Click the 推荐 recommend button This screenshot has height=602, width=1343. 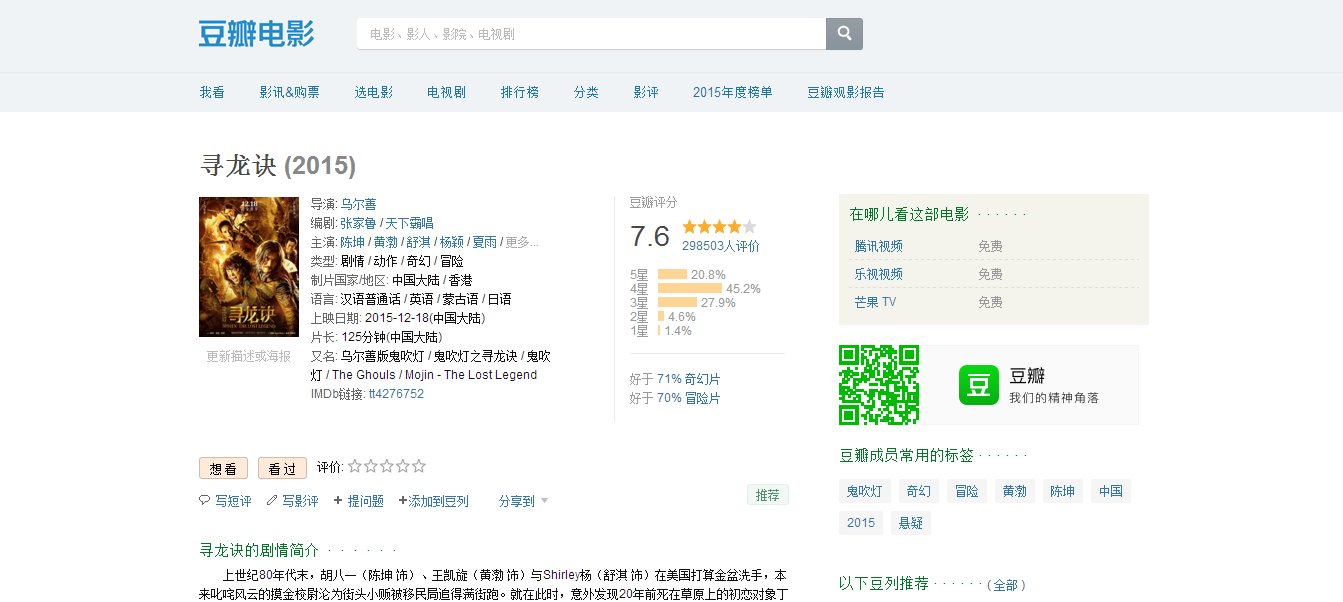767,494
